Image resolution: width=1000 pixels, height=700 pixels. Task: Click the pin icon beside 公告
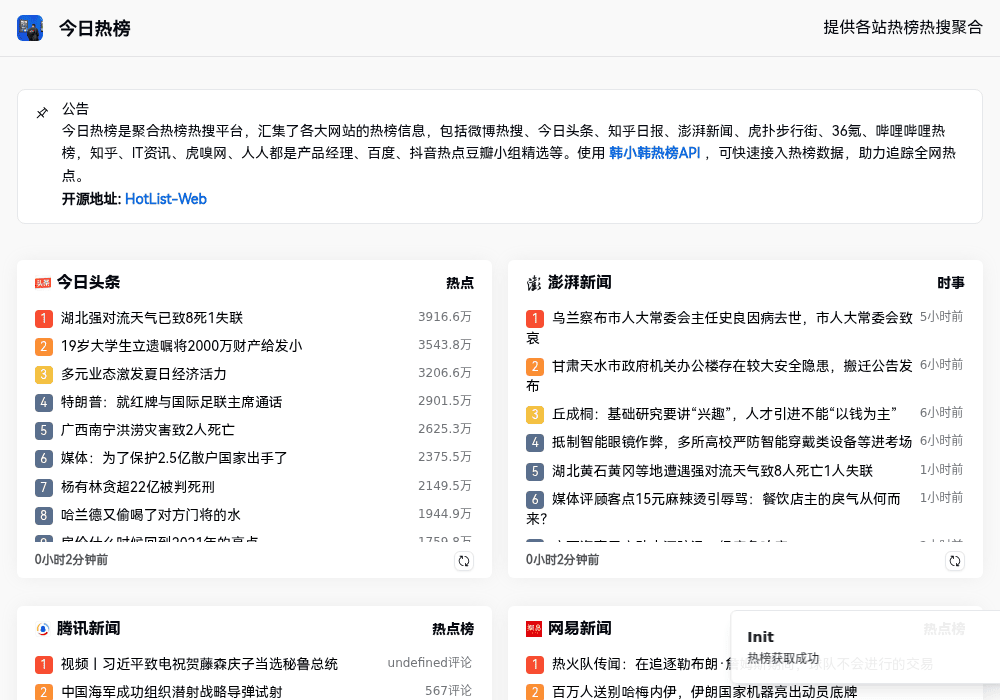42,113
